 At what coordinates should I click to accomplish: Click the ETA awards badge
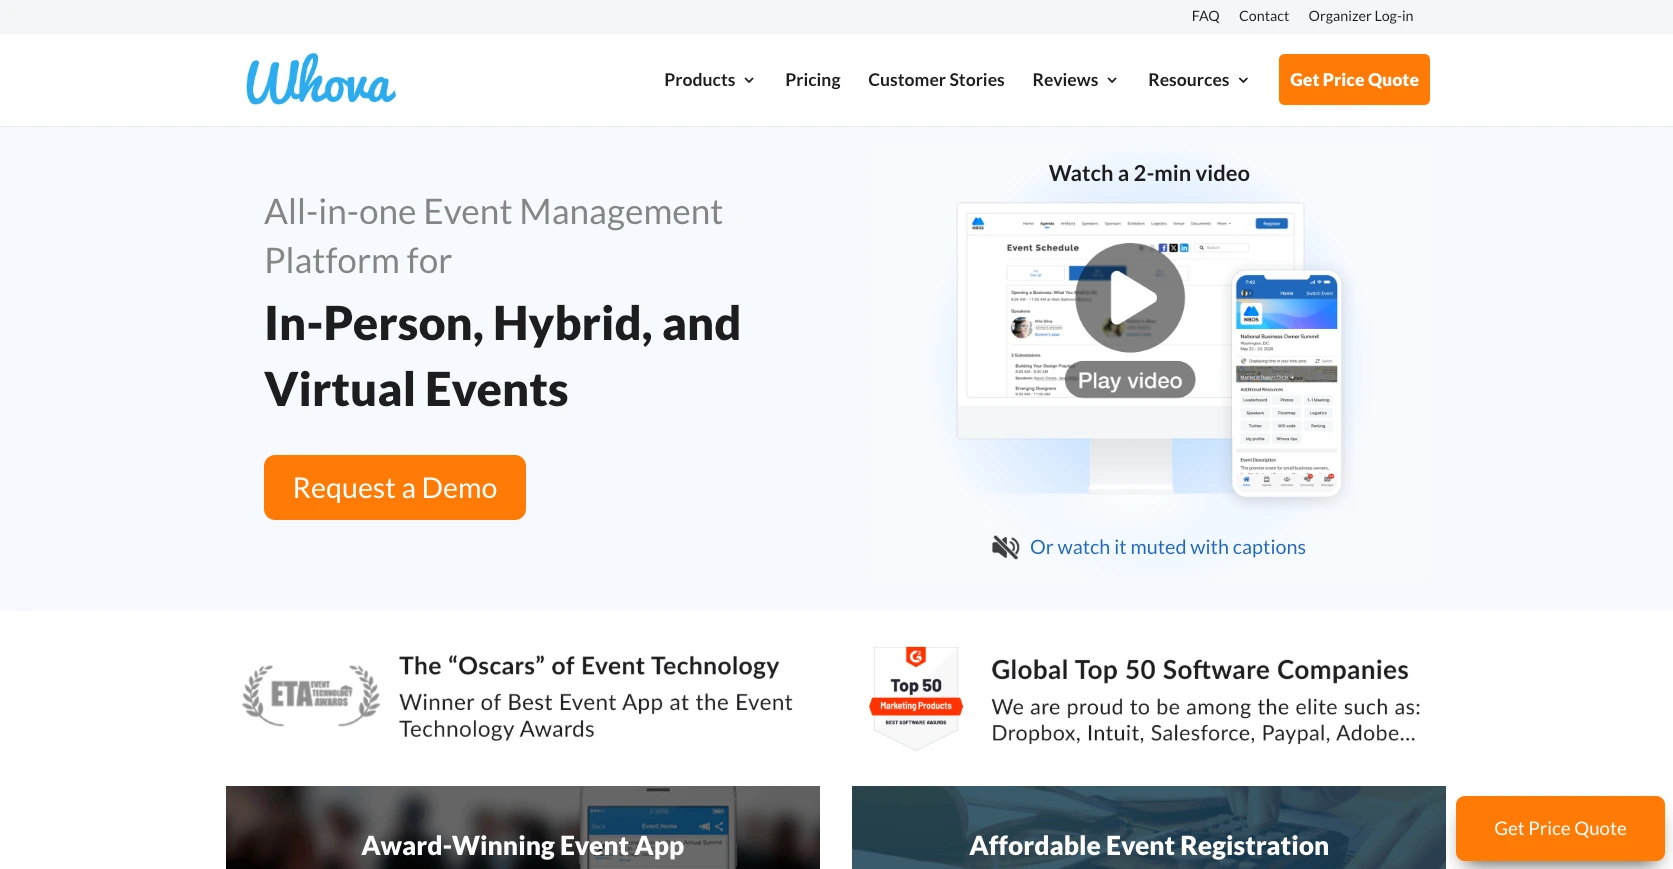pyautogui.click(x=311, y=695)
